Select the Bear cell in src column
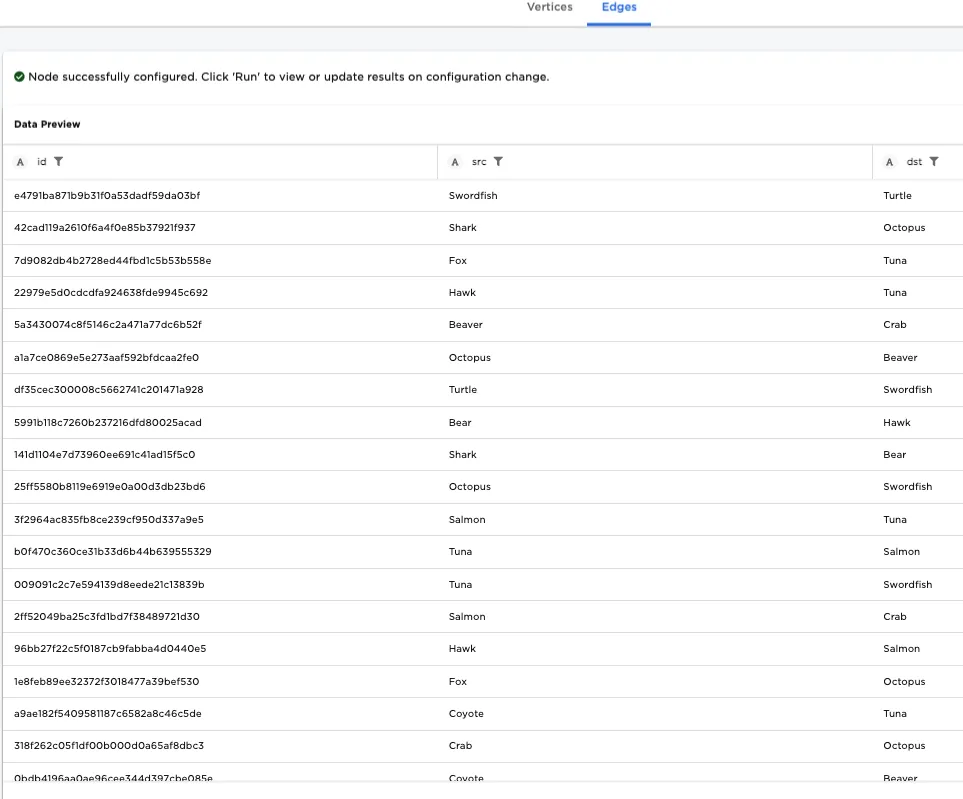The height and width of the screenshot is (799, 963). tap(460, 422)
